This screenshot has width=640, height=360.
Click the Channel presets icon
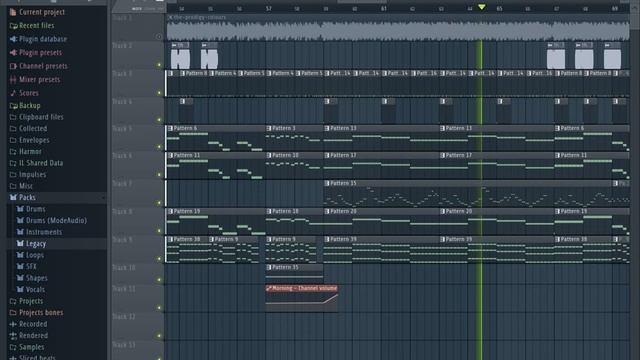[x=13, y=66]
